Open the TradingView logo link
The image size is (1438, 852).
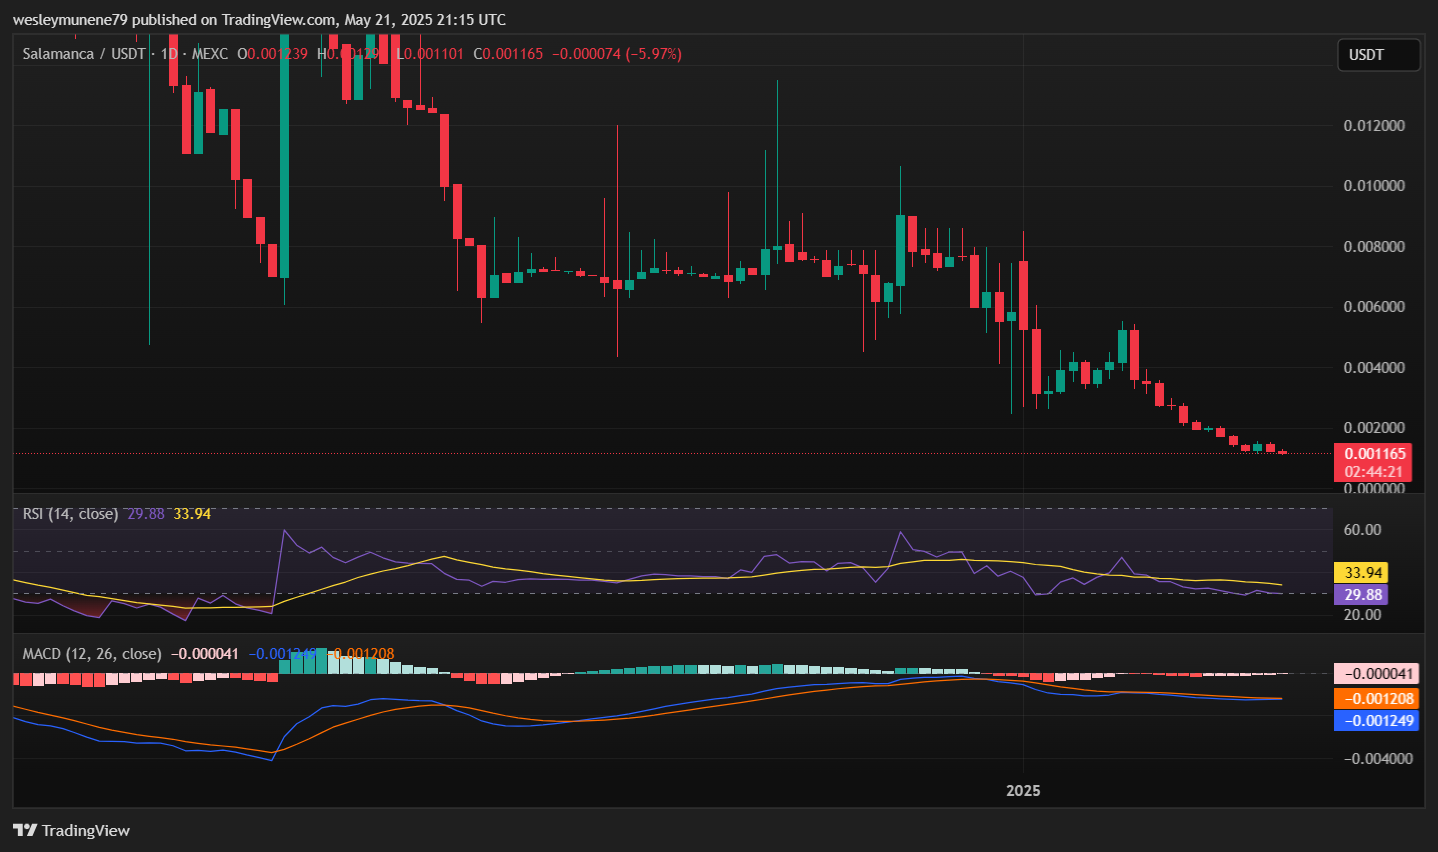tap(71, 830)
